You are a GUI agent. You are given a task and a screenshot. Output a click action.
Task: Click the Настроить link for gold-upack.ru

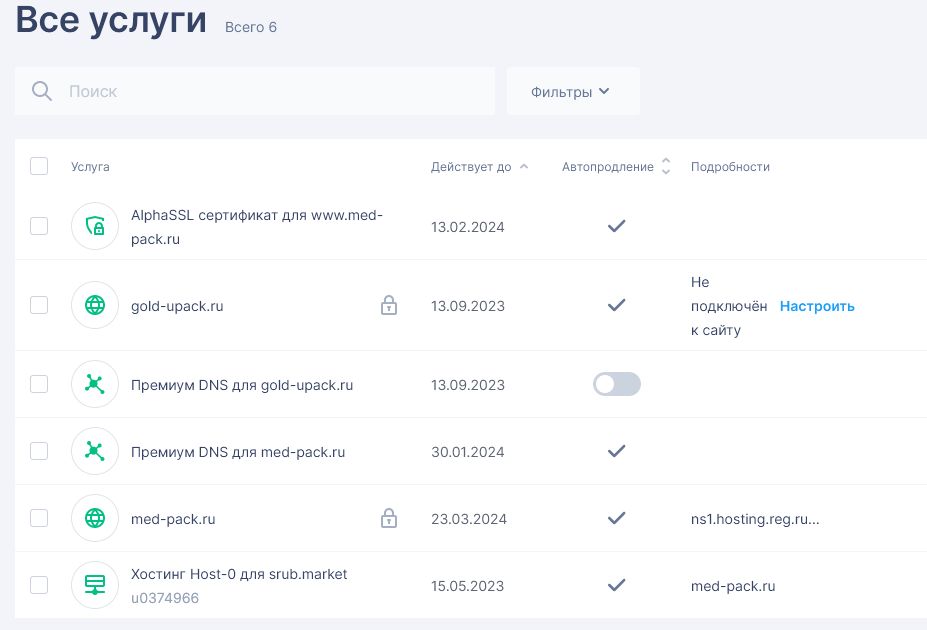click(817, 306)
